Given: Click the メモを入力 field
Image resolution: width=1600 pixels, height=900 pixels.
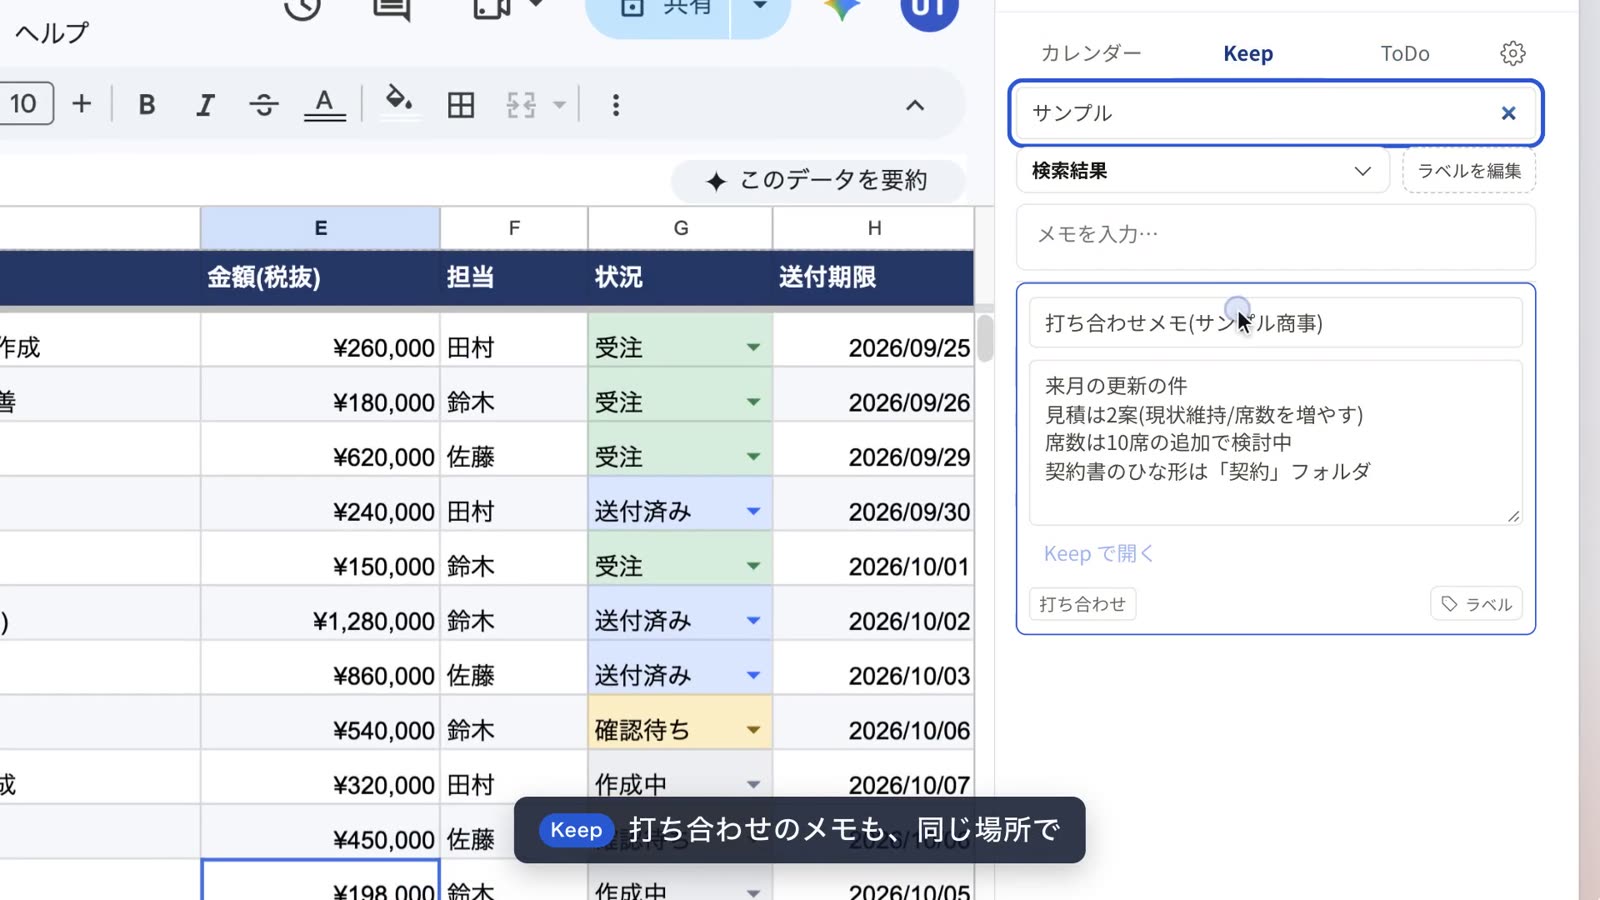Looking at the screenshot, I should tap(1276, 236).
